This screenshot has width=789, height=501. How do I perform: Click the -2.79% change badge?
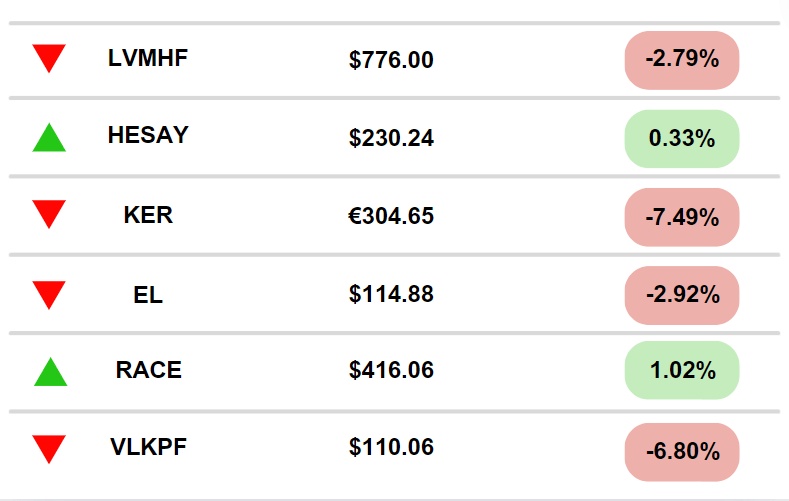coord(682,60)
